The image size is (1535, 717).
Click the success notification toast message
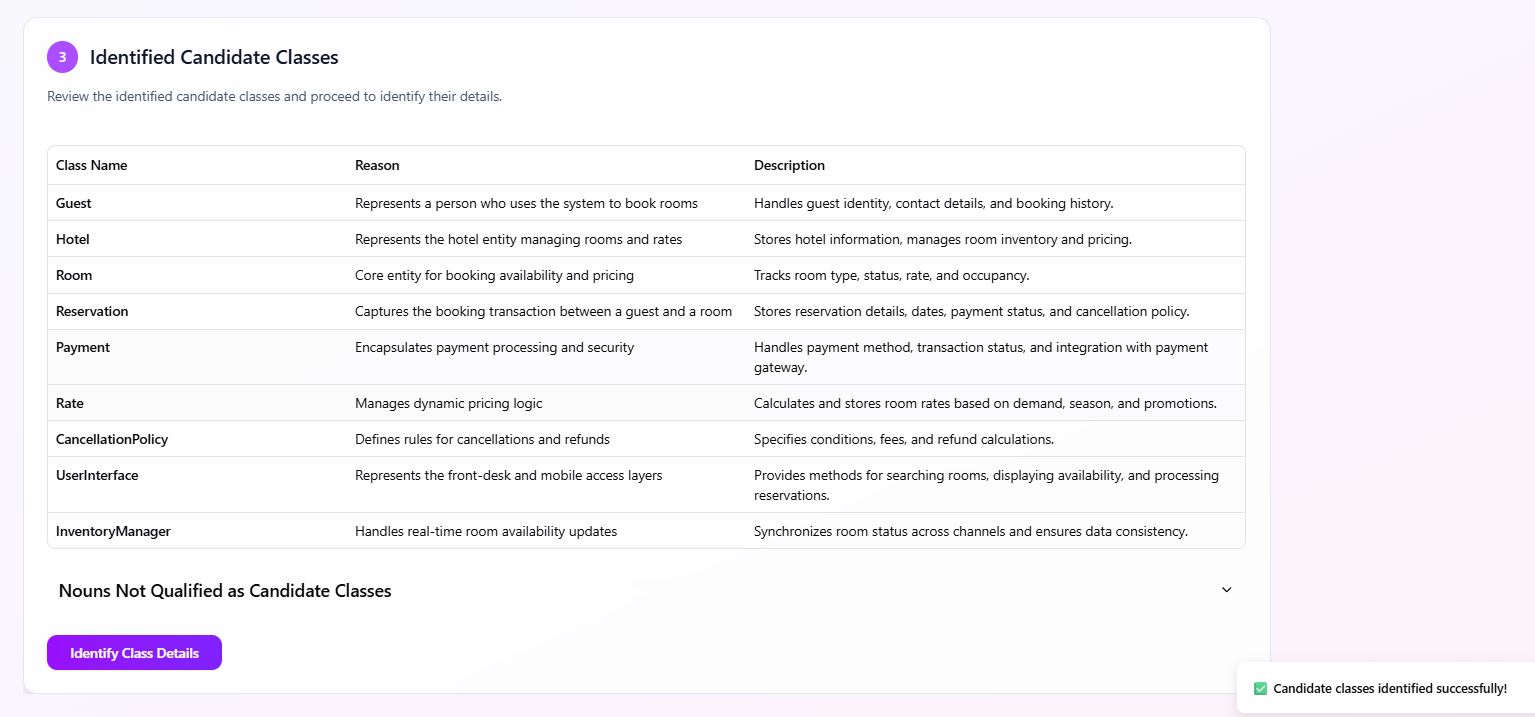coord(1389,688)
